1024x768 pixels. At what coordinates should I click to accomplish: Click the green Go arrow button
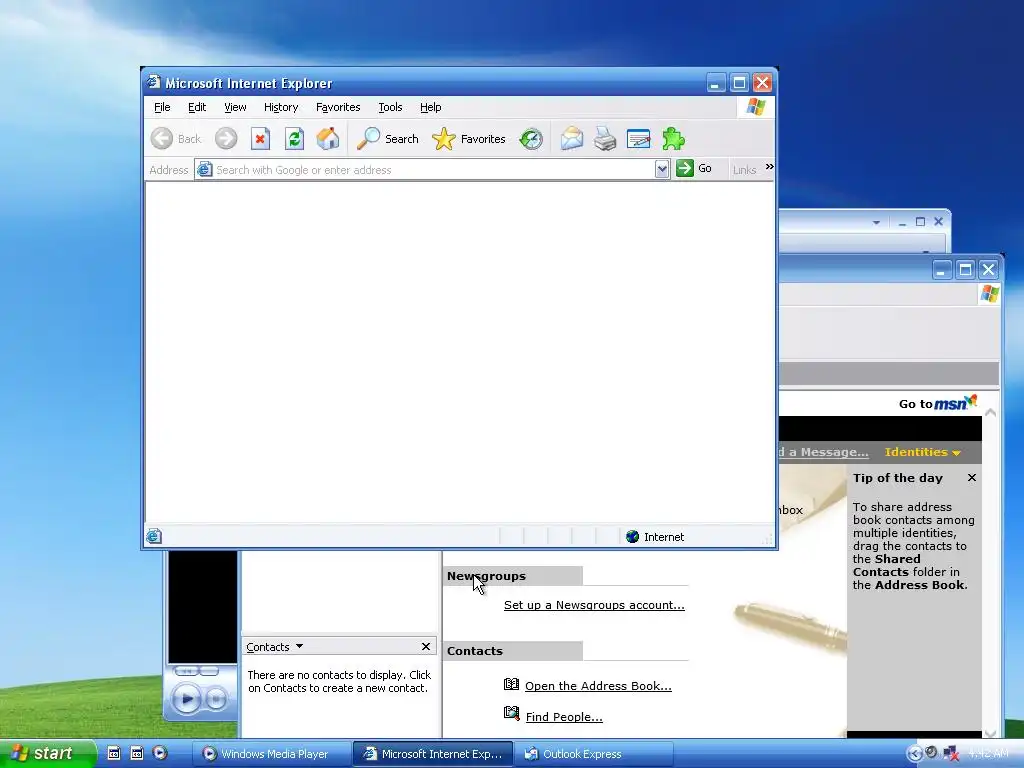pyautogui.click(x=684, y=168)
